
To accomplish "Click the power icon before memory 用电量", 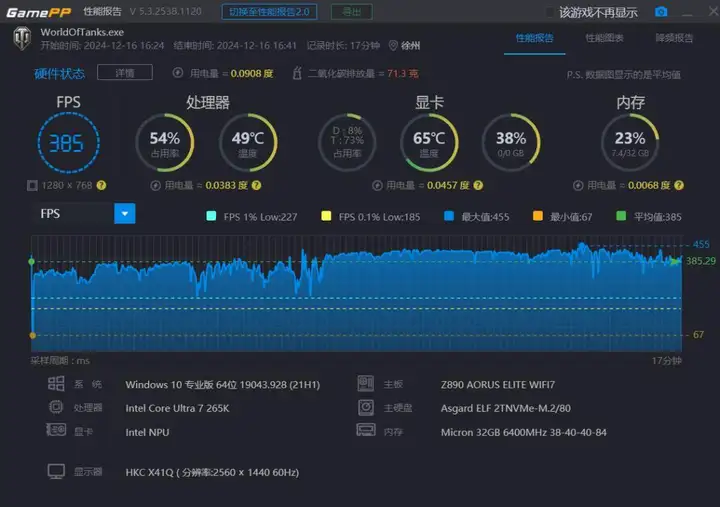I will tap(578, 186).
